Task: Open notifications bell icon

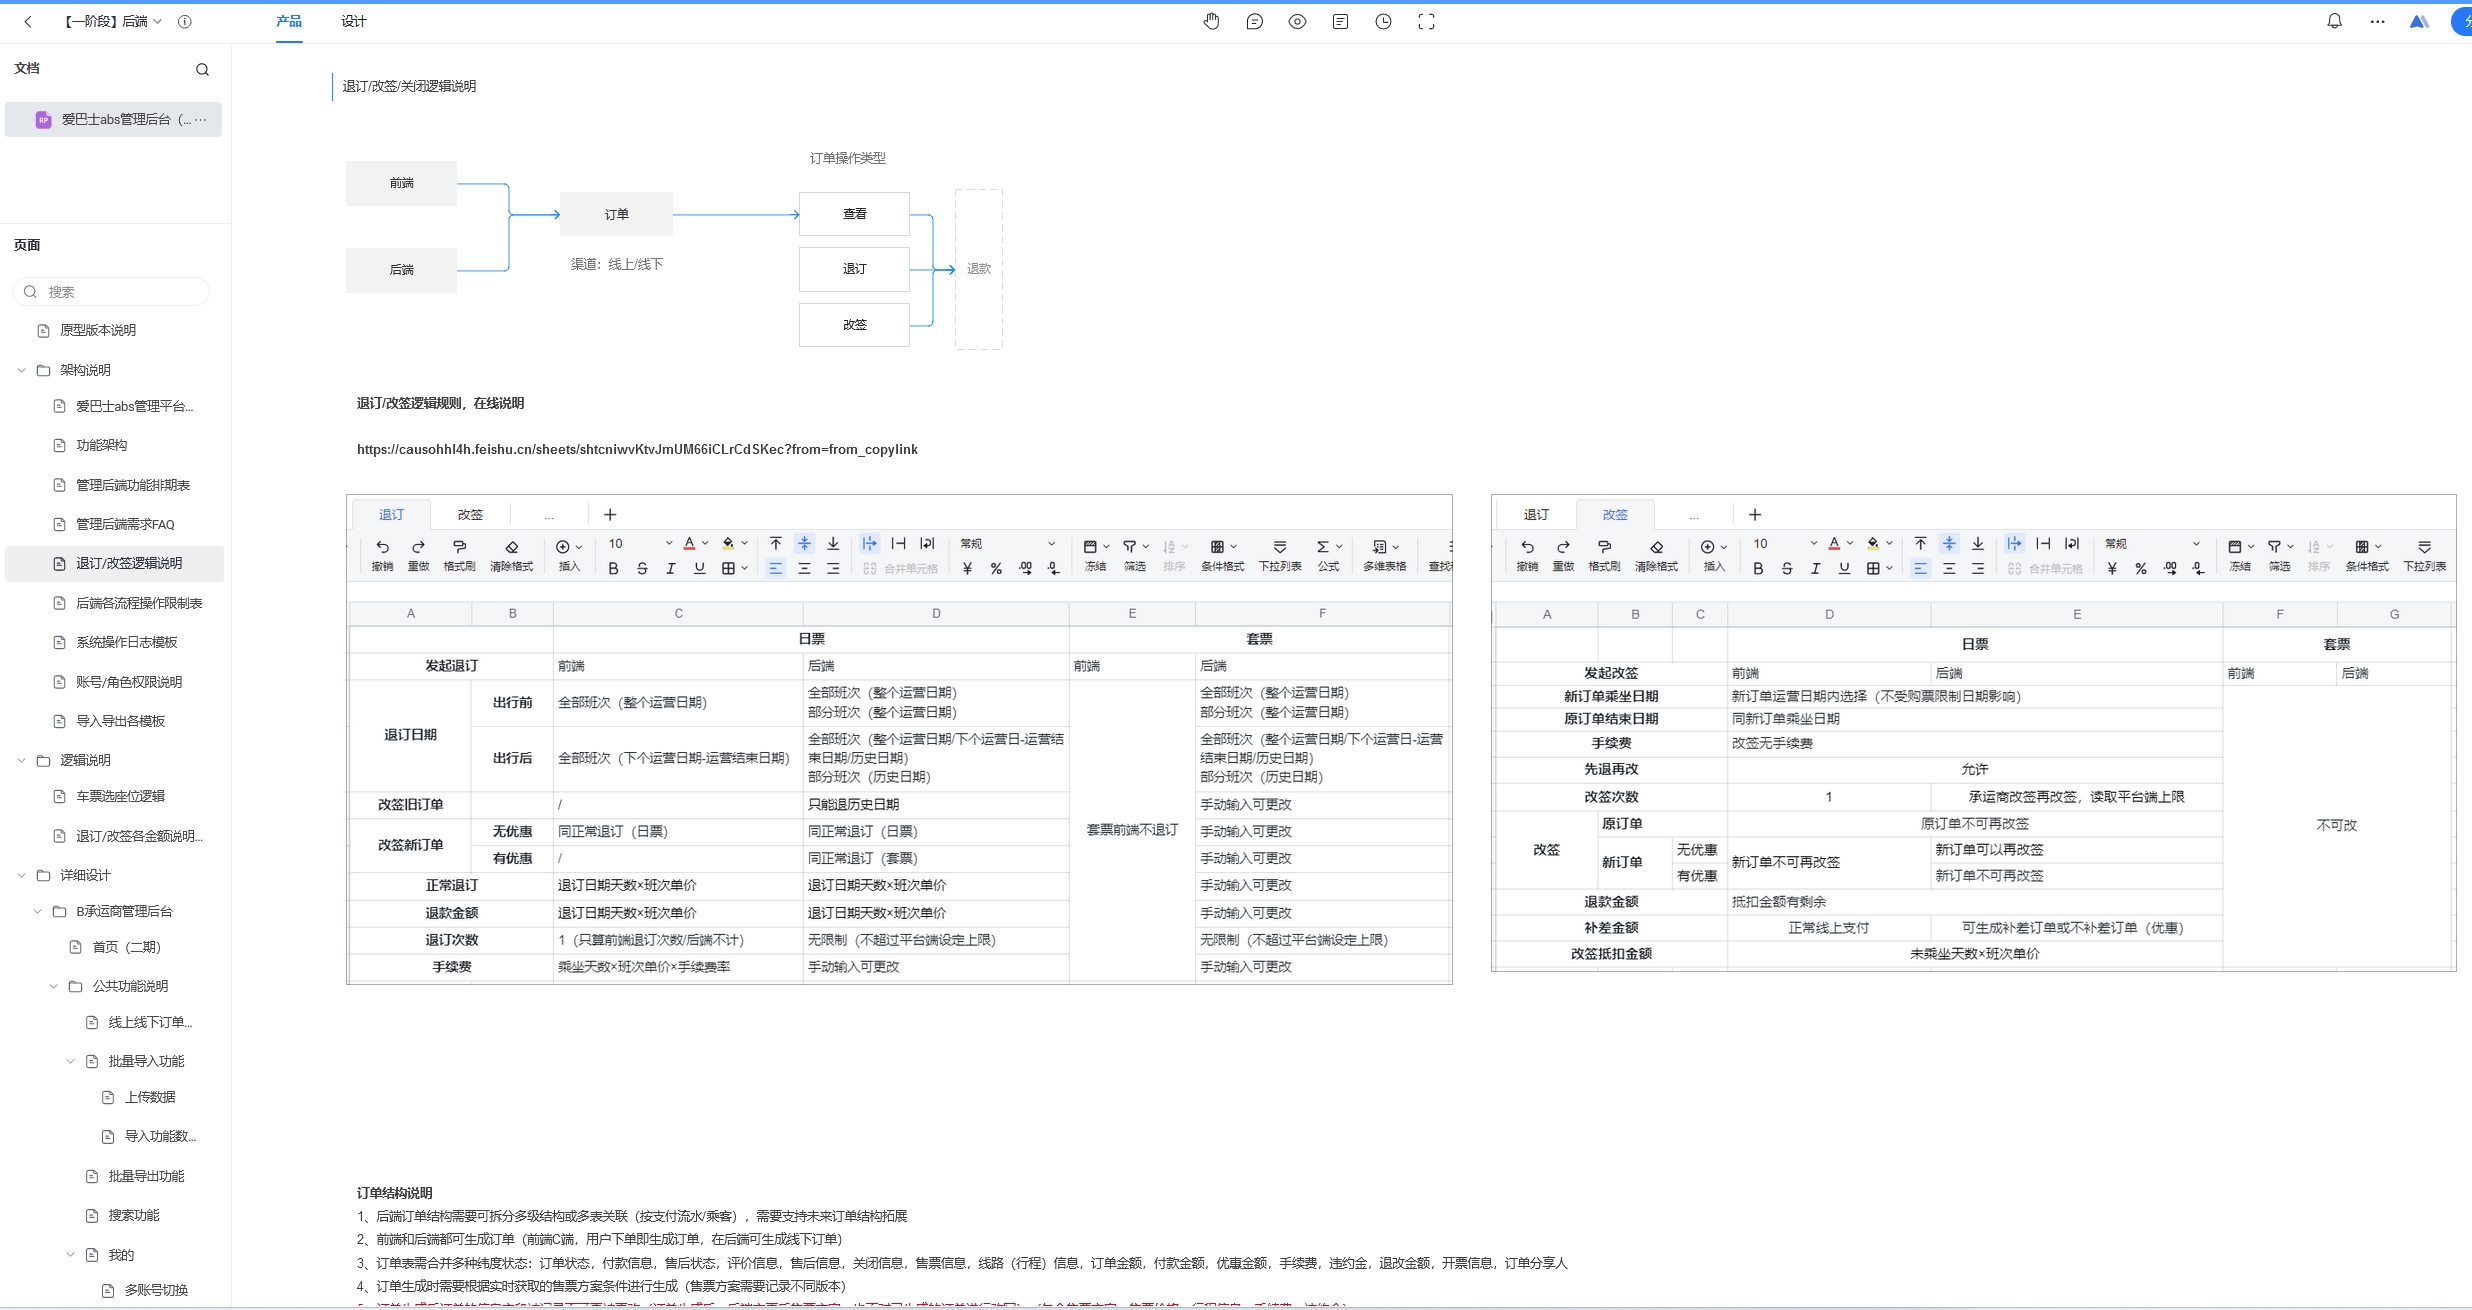Action: point(2334,21)
